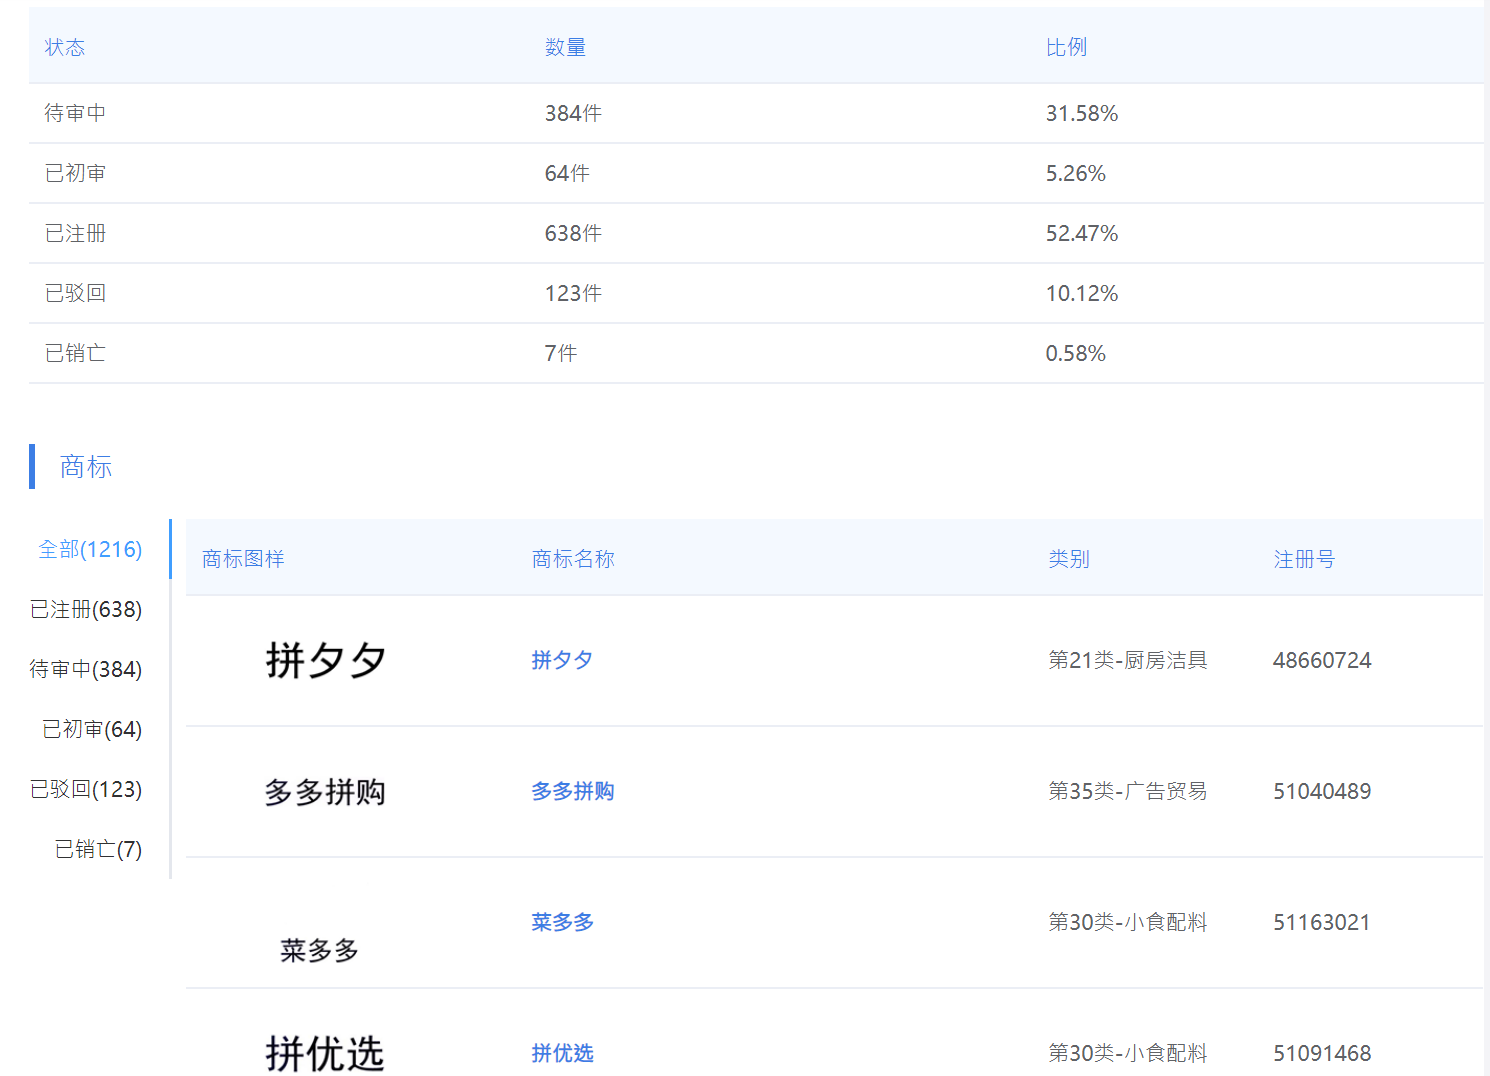Click the 商标 section heading
This screenshot has height=1076, width=1490.
point(86,466)
